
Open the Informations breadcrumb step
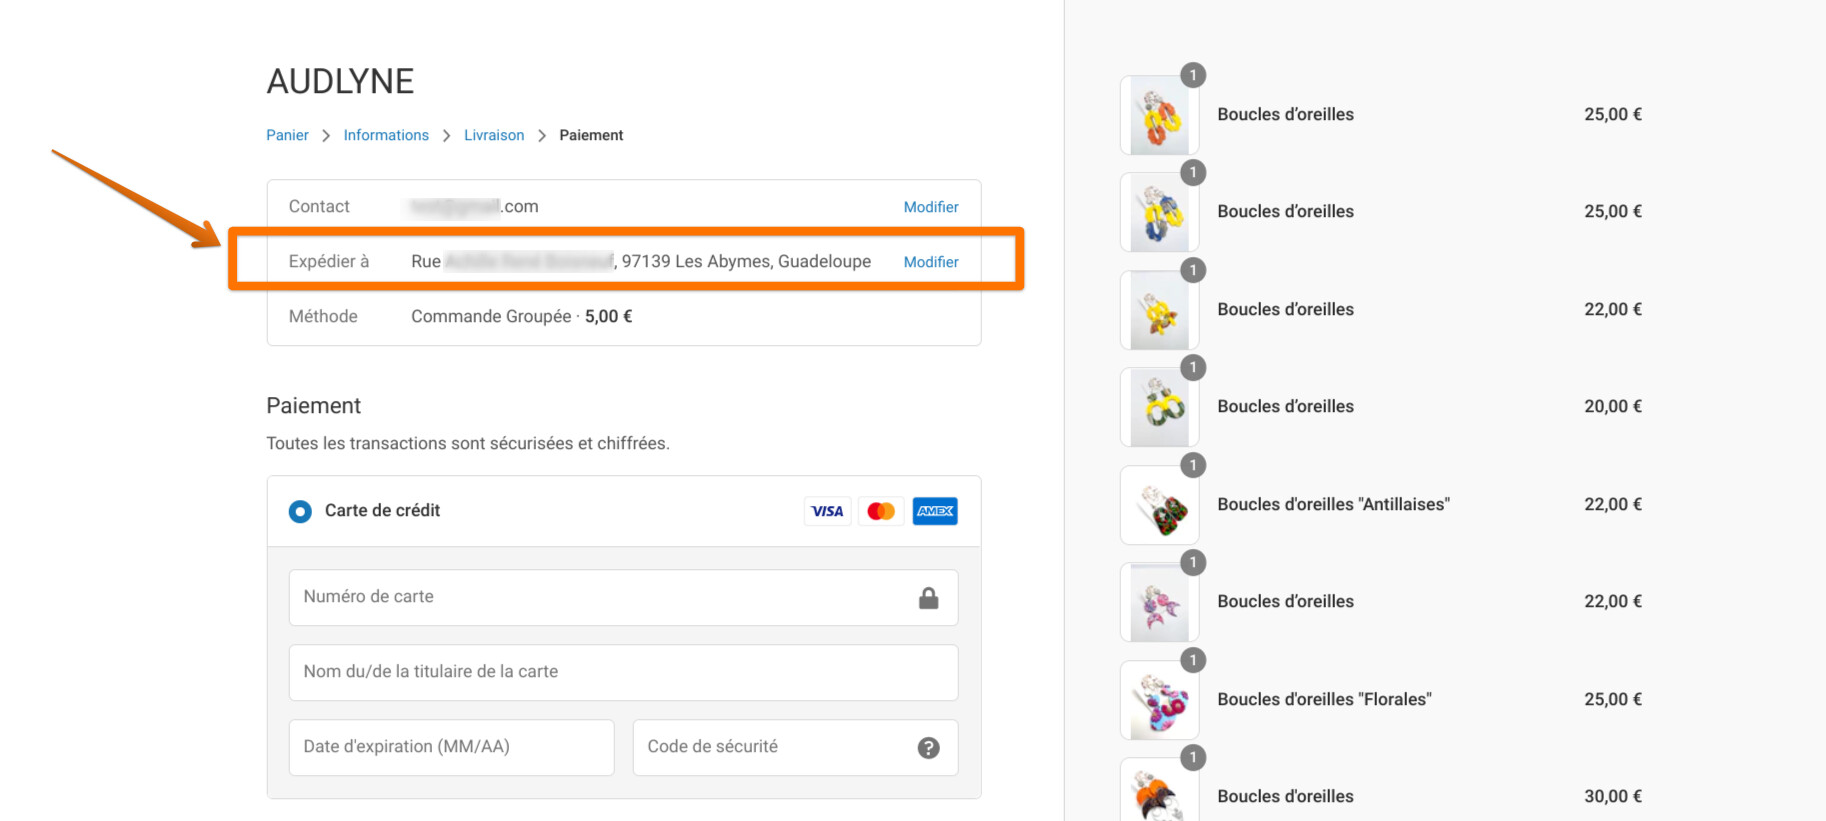point(386,135)
